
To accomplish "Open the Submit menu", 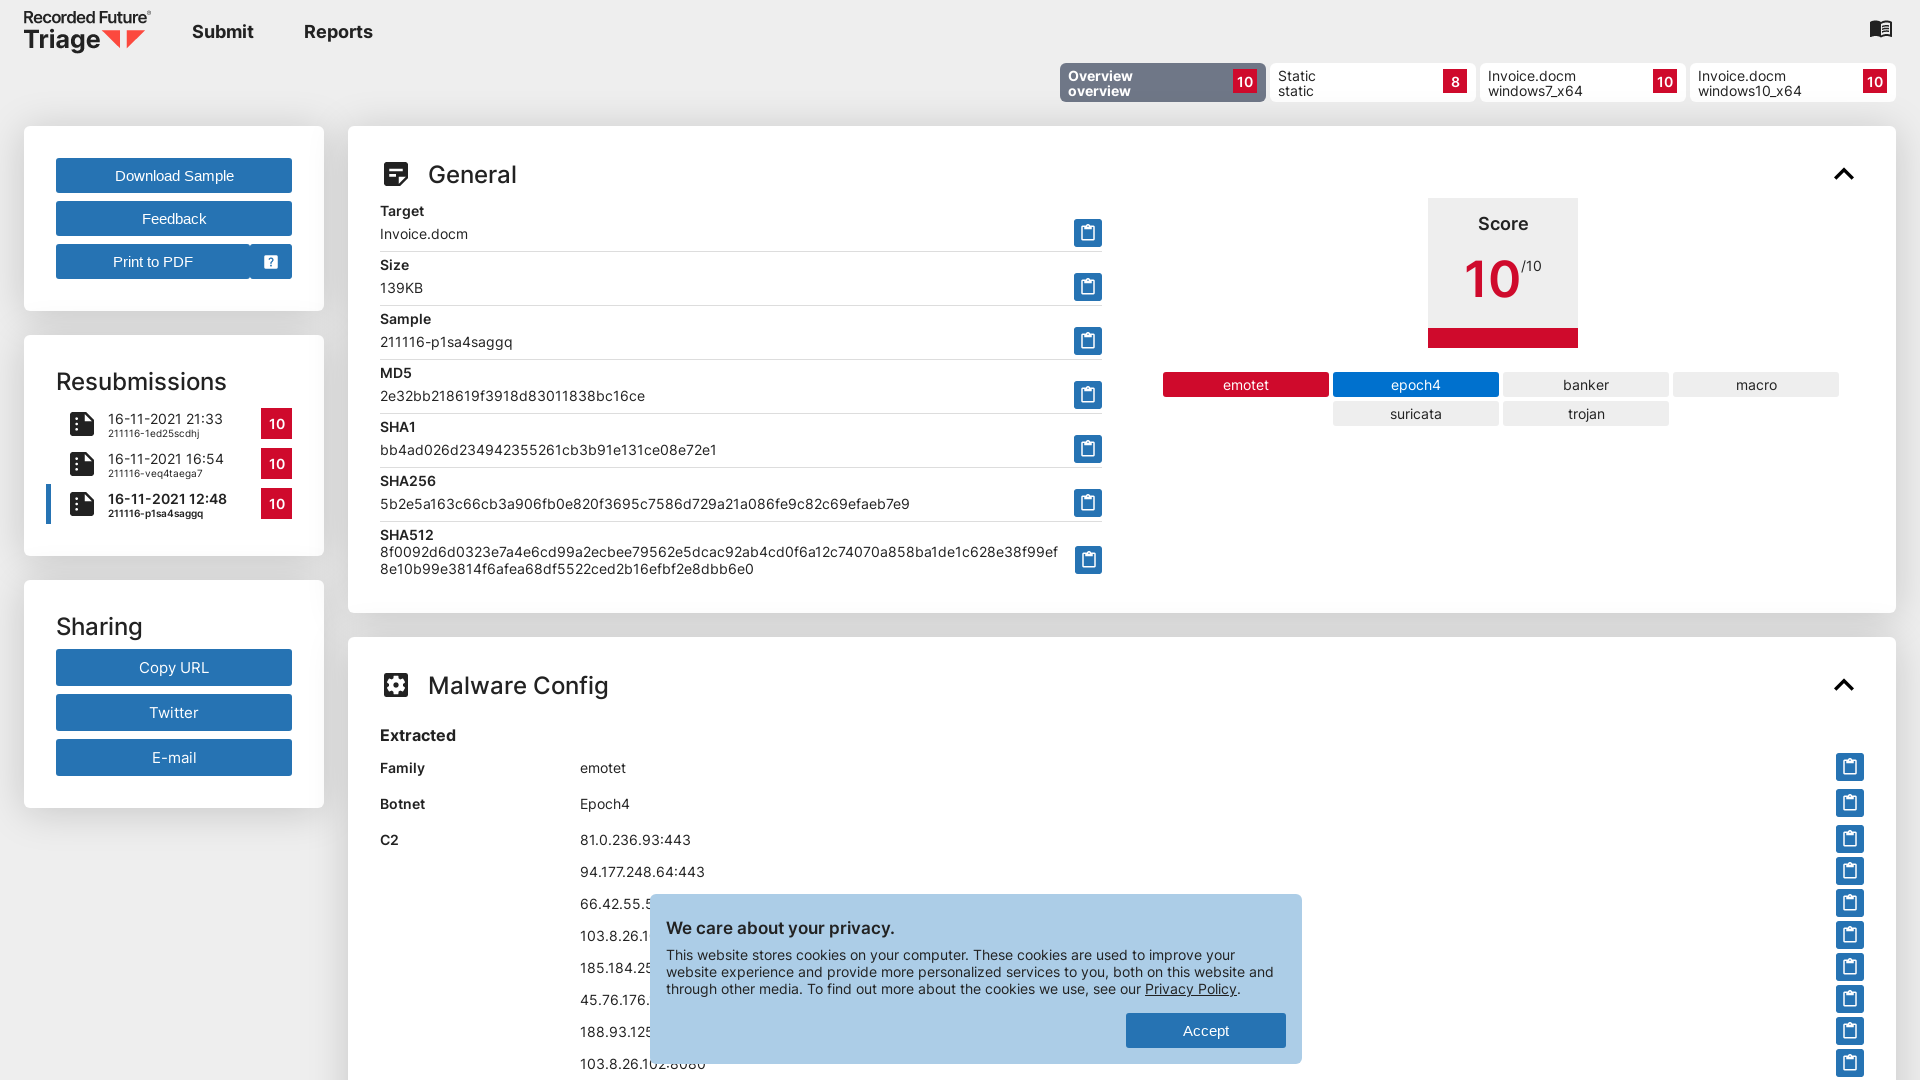I will (223, 32).
